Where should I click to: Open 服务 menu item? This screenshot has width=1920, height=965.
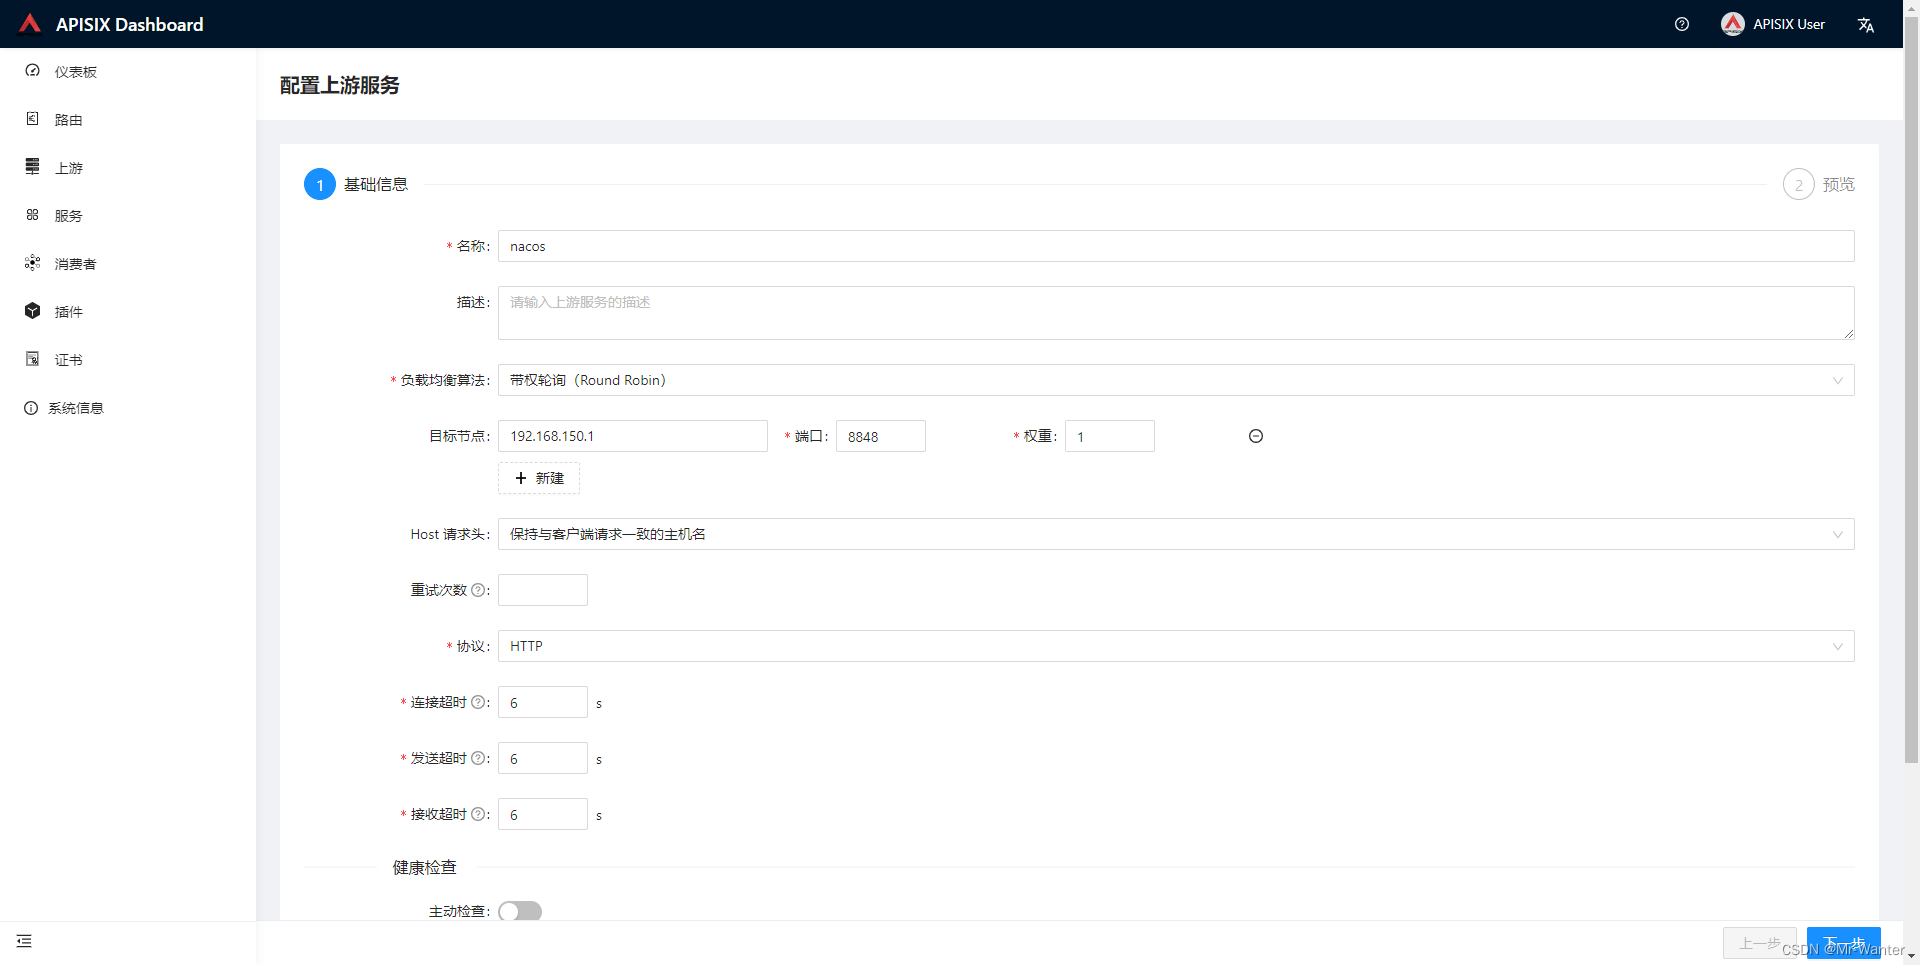pyautogui.click(x=128, y=216)
